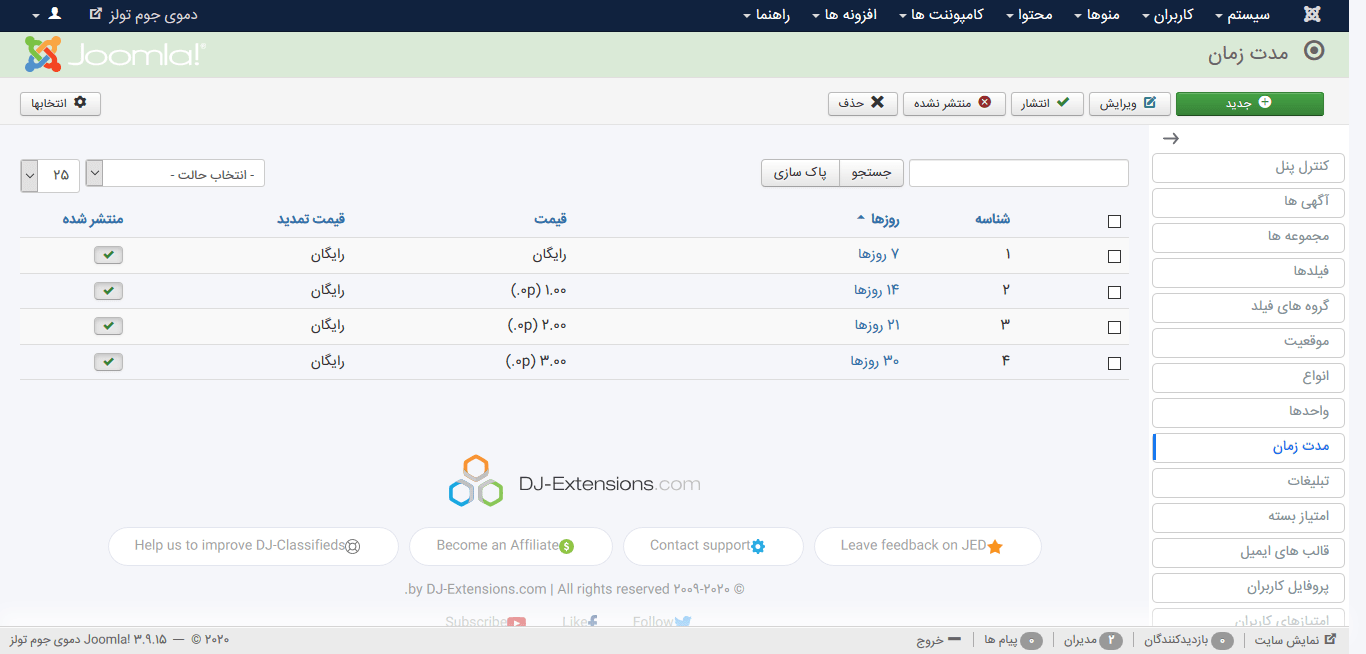
Task: Tick the checkbox for 21 روزها row
Action: (x=1114, y=327)
